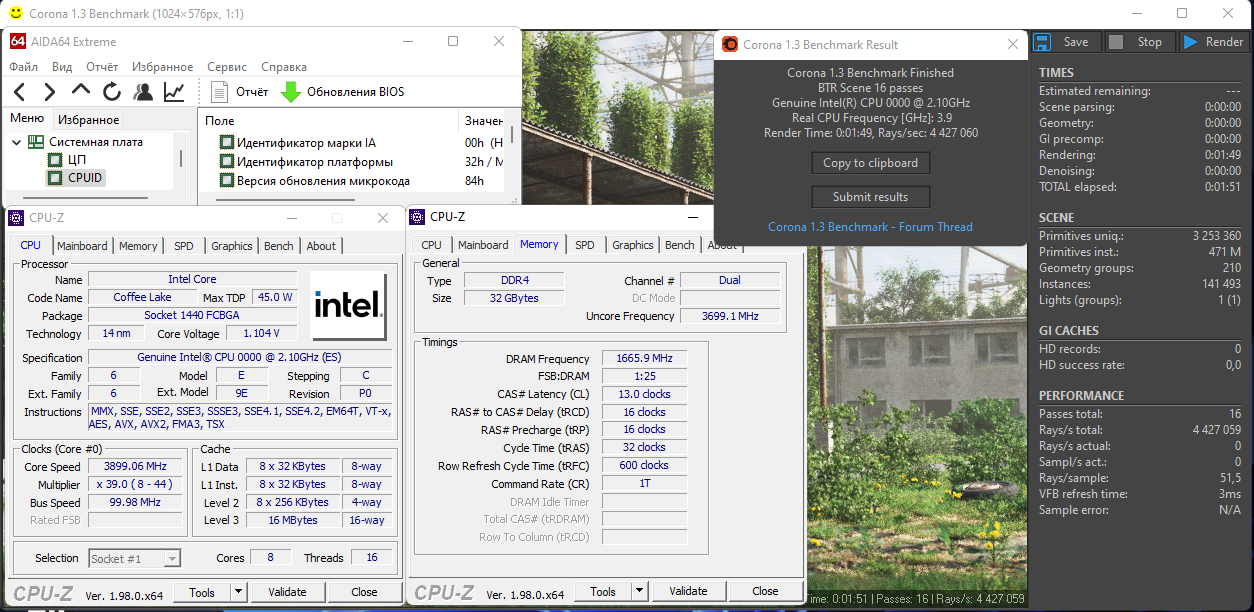
Task: Click the chip icon beside ЦП
Action: pyautogui.click(x=55, y=160)
